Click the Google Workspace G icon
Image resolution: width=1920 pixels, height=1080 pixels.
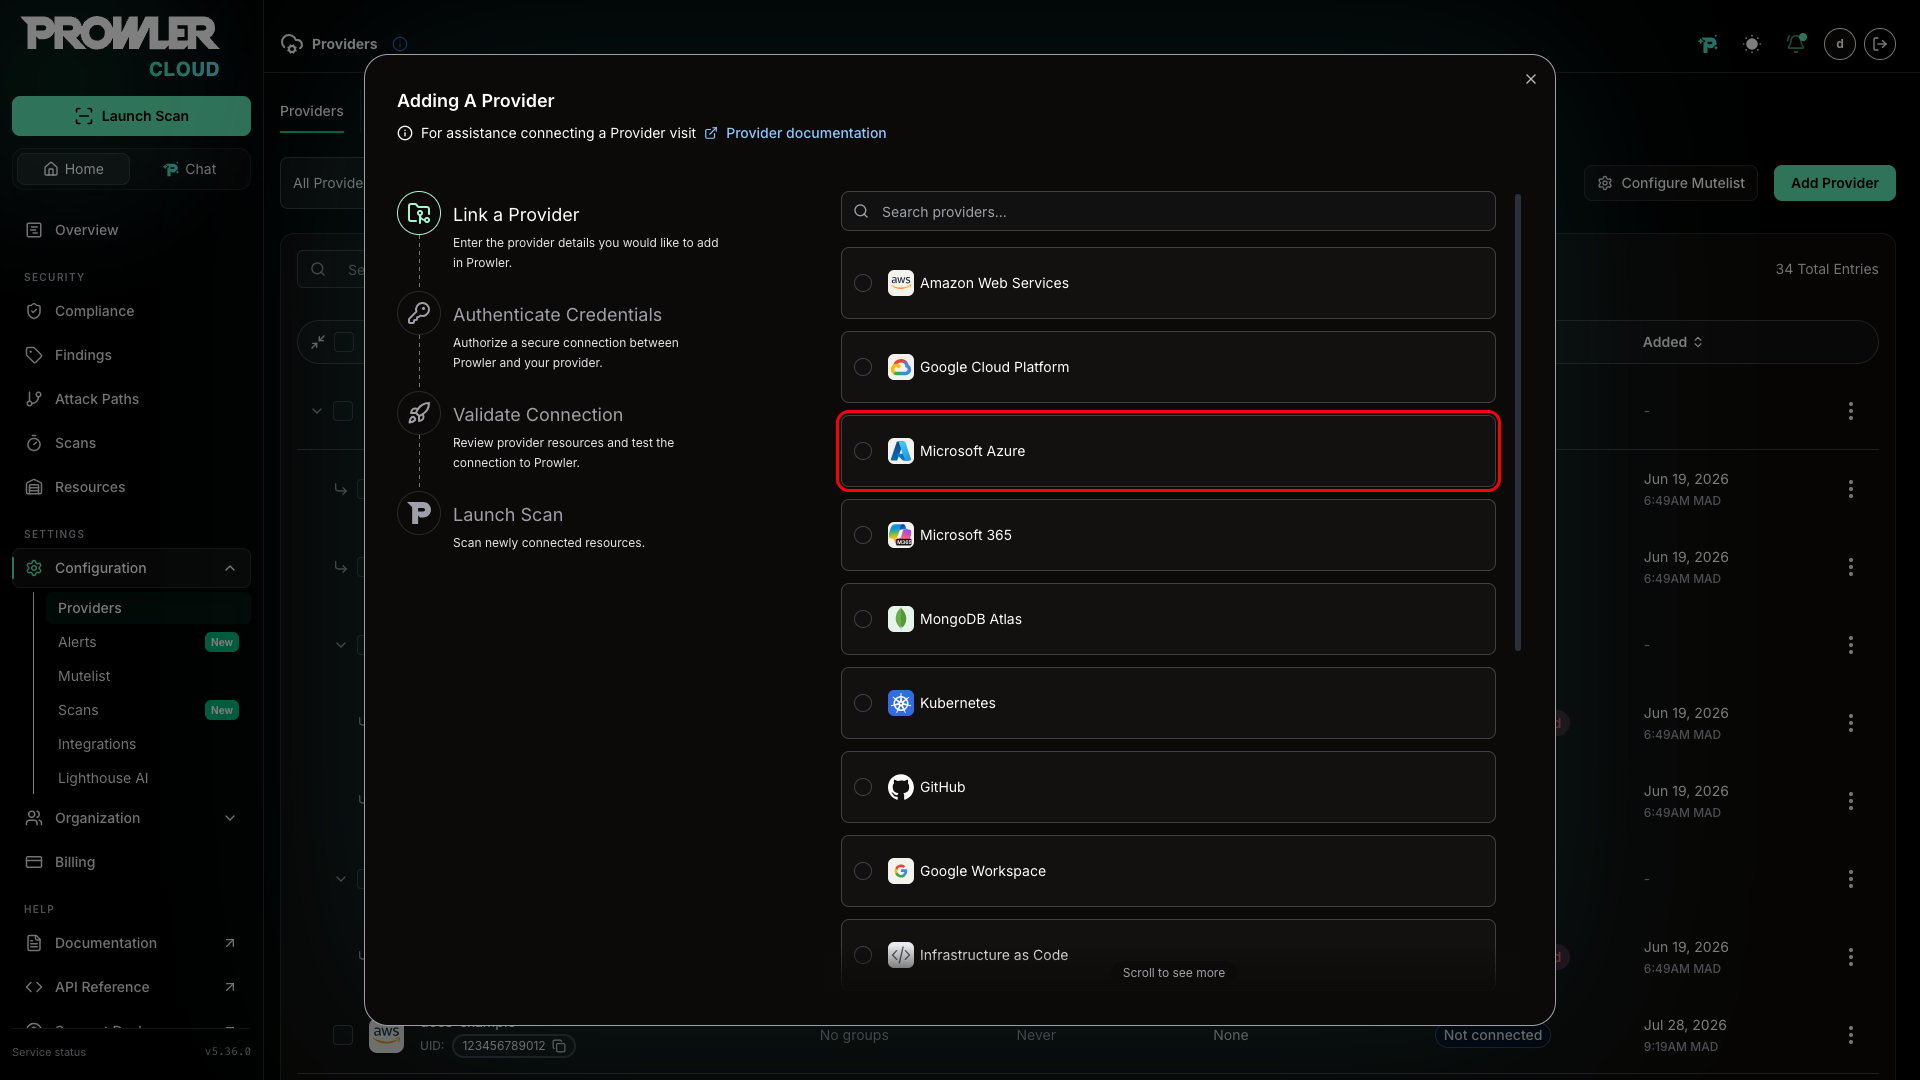pos(901,871)
